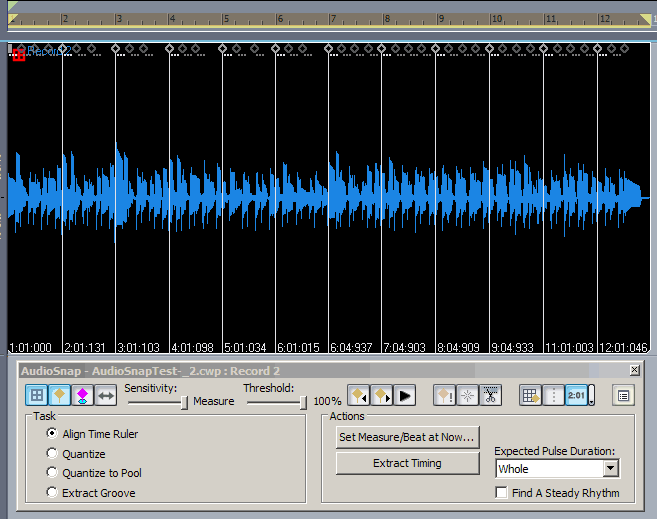657x519 pixels.
Task: Click the double-arrow stretch icon
Action: point(105,395)
